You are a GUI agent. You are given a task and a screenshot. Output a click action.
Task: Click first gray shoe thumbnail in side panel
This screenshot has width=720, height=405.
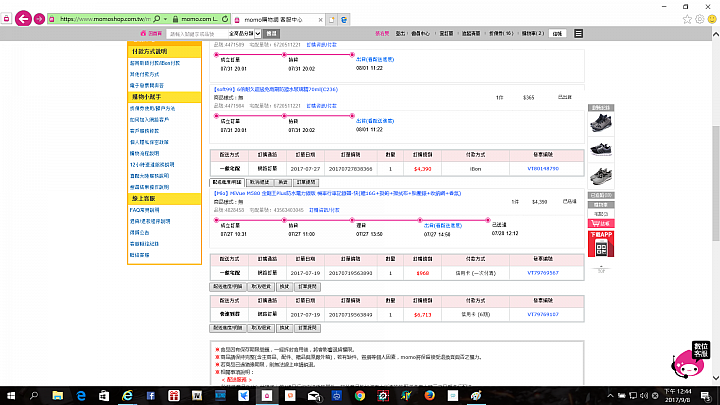coord(601,123)
